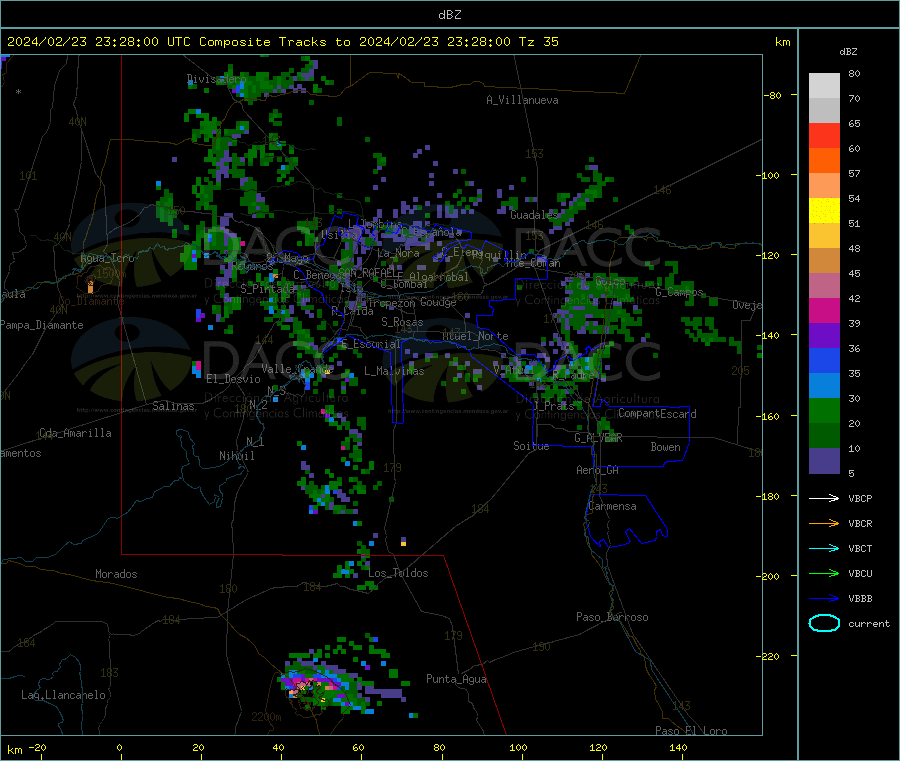This screenshot has height=761, width=900.
Task: Click the Los_Toldos map label
Action: 398,573
